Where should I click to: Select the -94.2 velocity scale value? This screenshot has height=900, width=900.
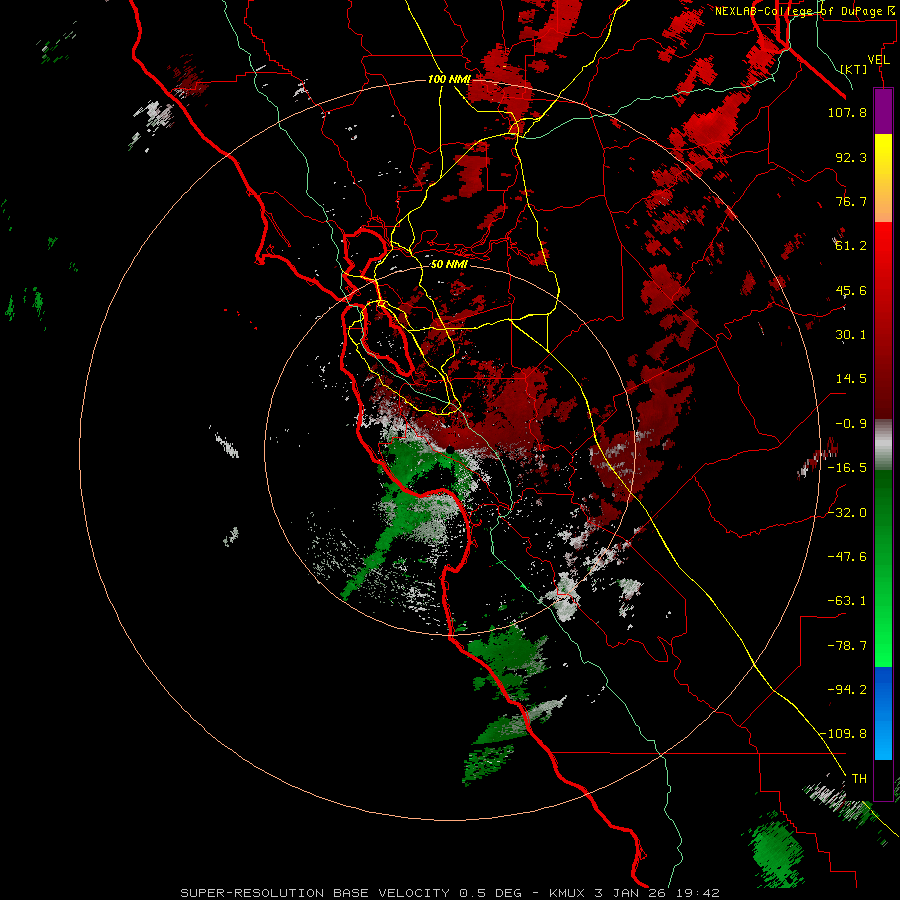847,689
